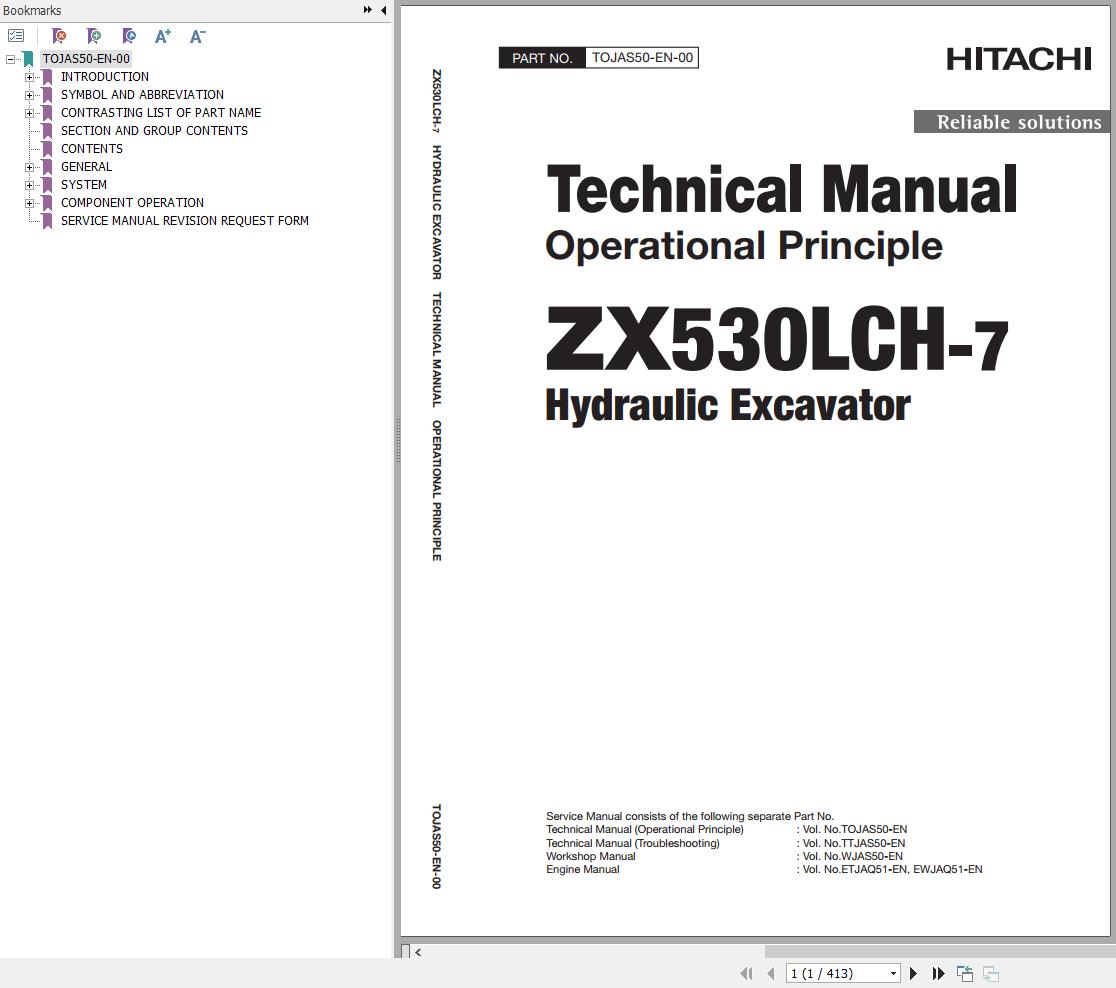Screen dimensions: 1116x988
Task: Click the horizontal scrollbar under the page
Action: [x=939, y=952]
